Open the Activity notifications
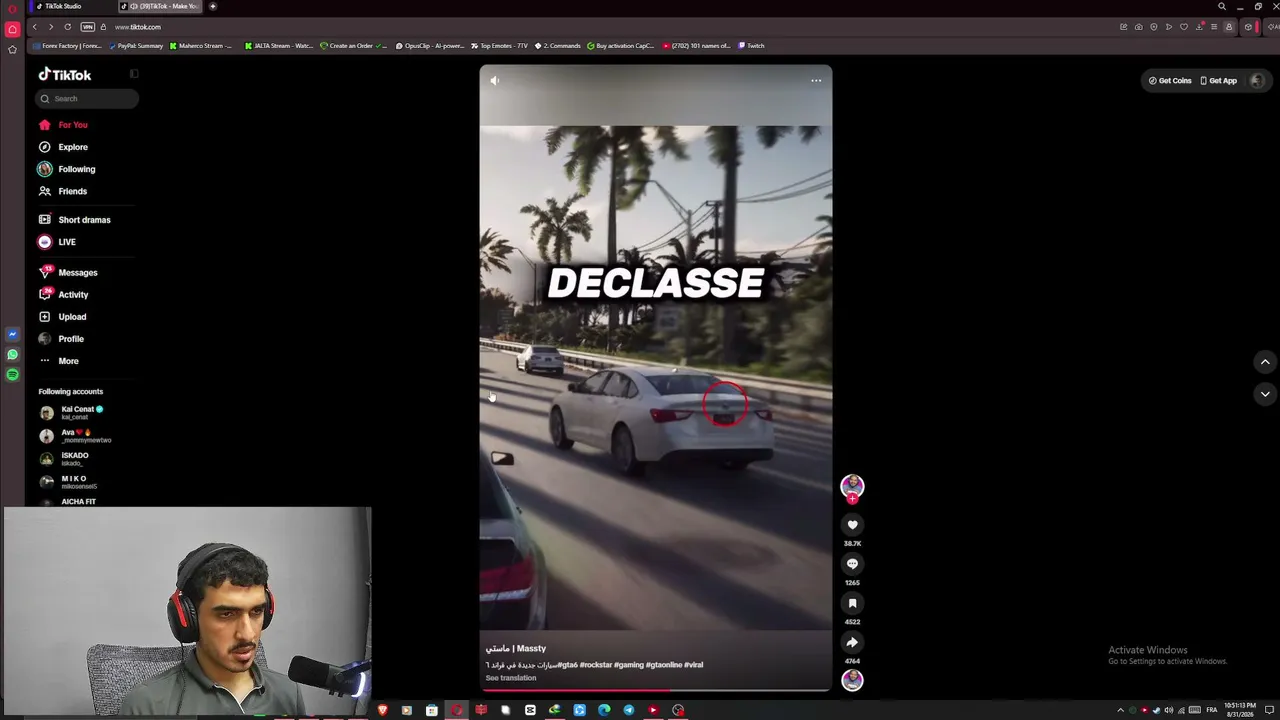Image resolution: width=1280 pixels, height=720 pixels. (x=64, y=295)
